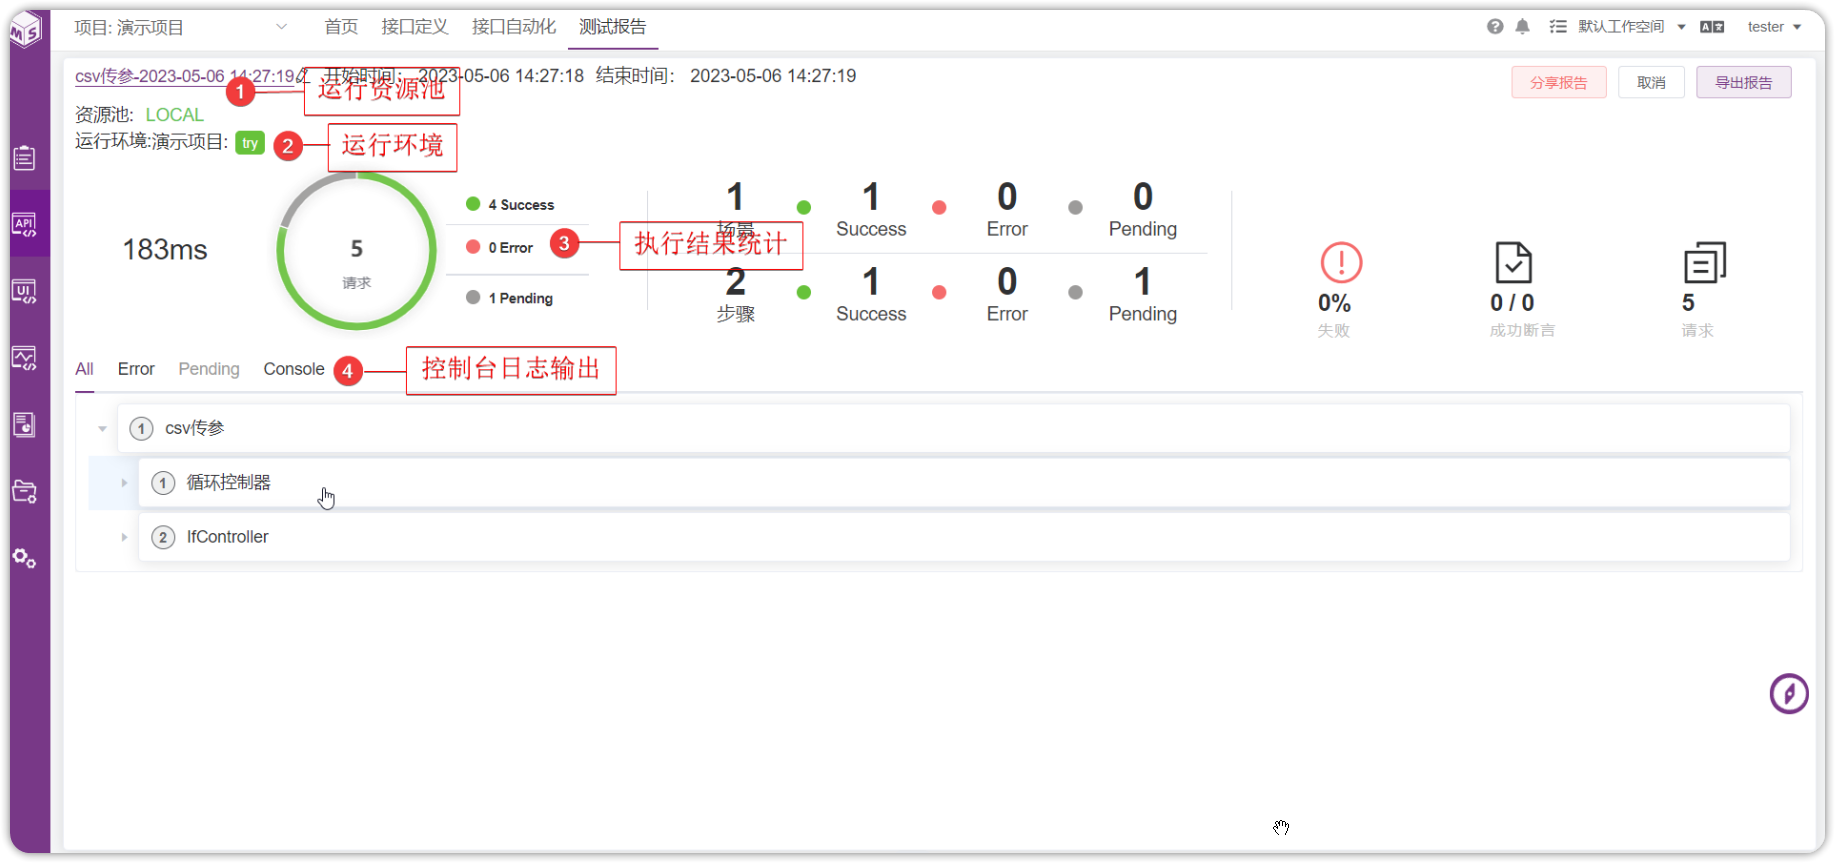
Task: Go to 首页 in the top menu
Action: pos(341,27)
